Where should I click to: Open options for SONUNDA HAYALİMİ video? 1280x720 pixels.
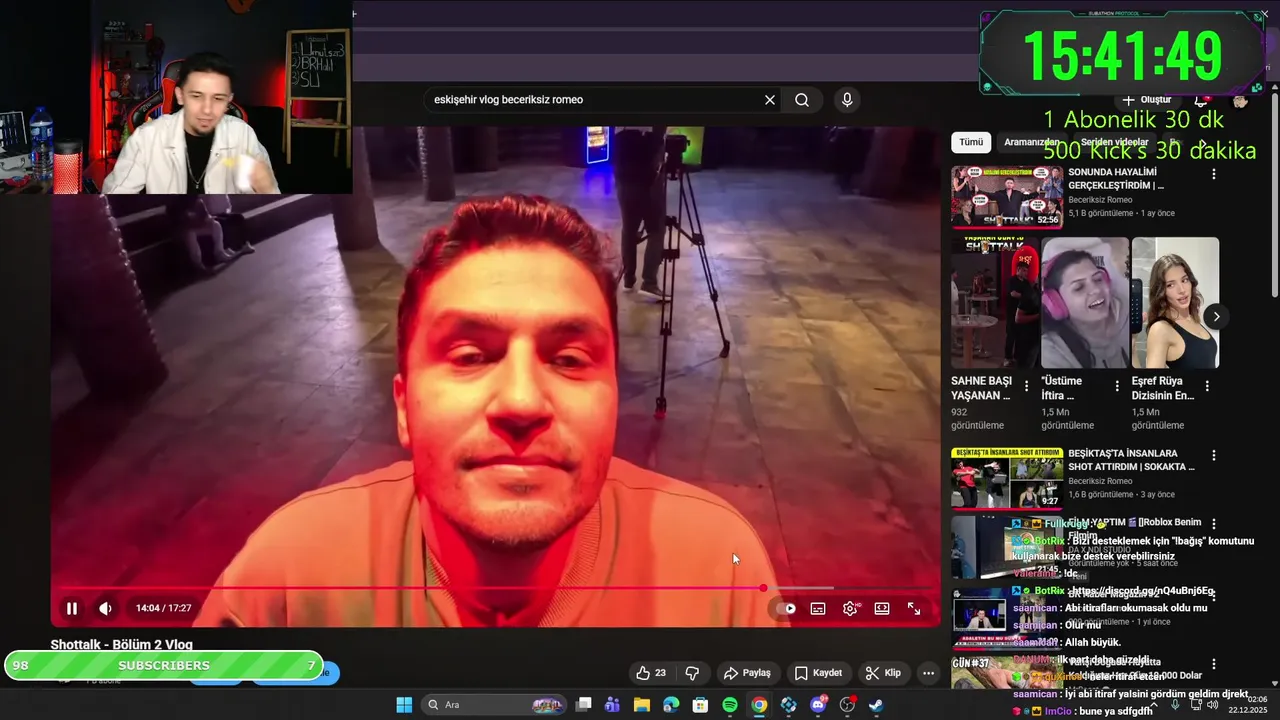pyautogui.click(x=1214, y=174)
